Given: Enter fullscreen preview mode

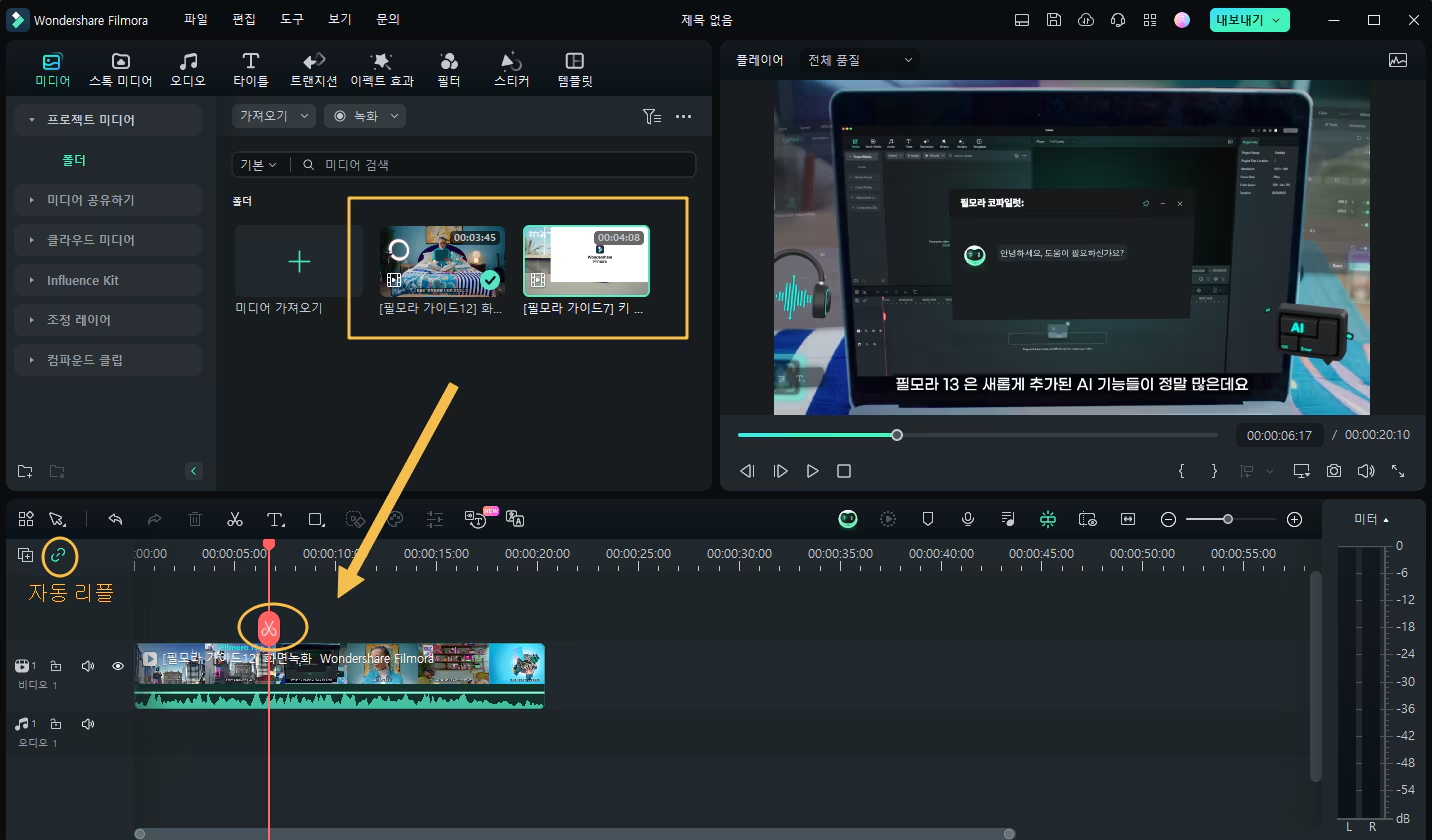Looking at the screenshot, I should (1398, 470).
